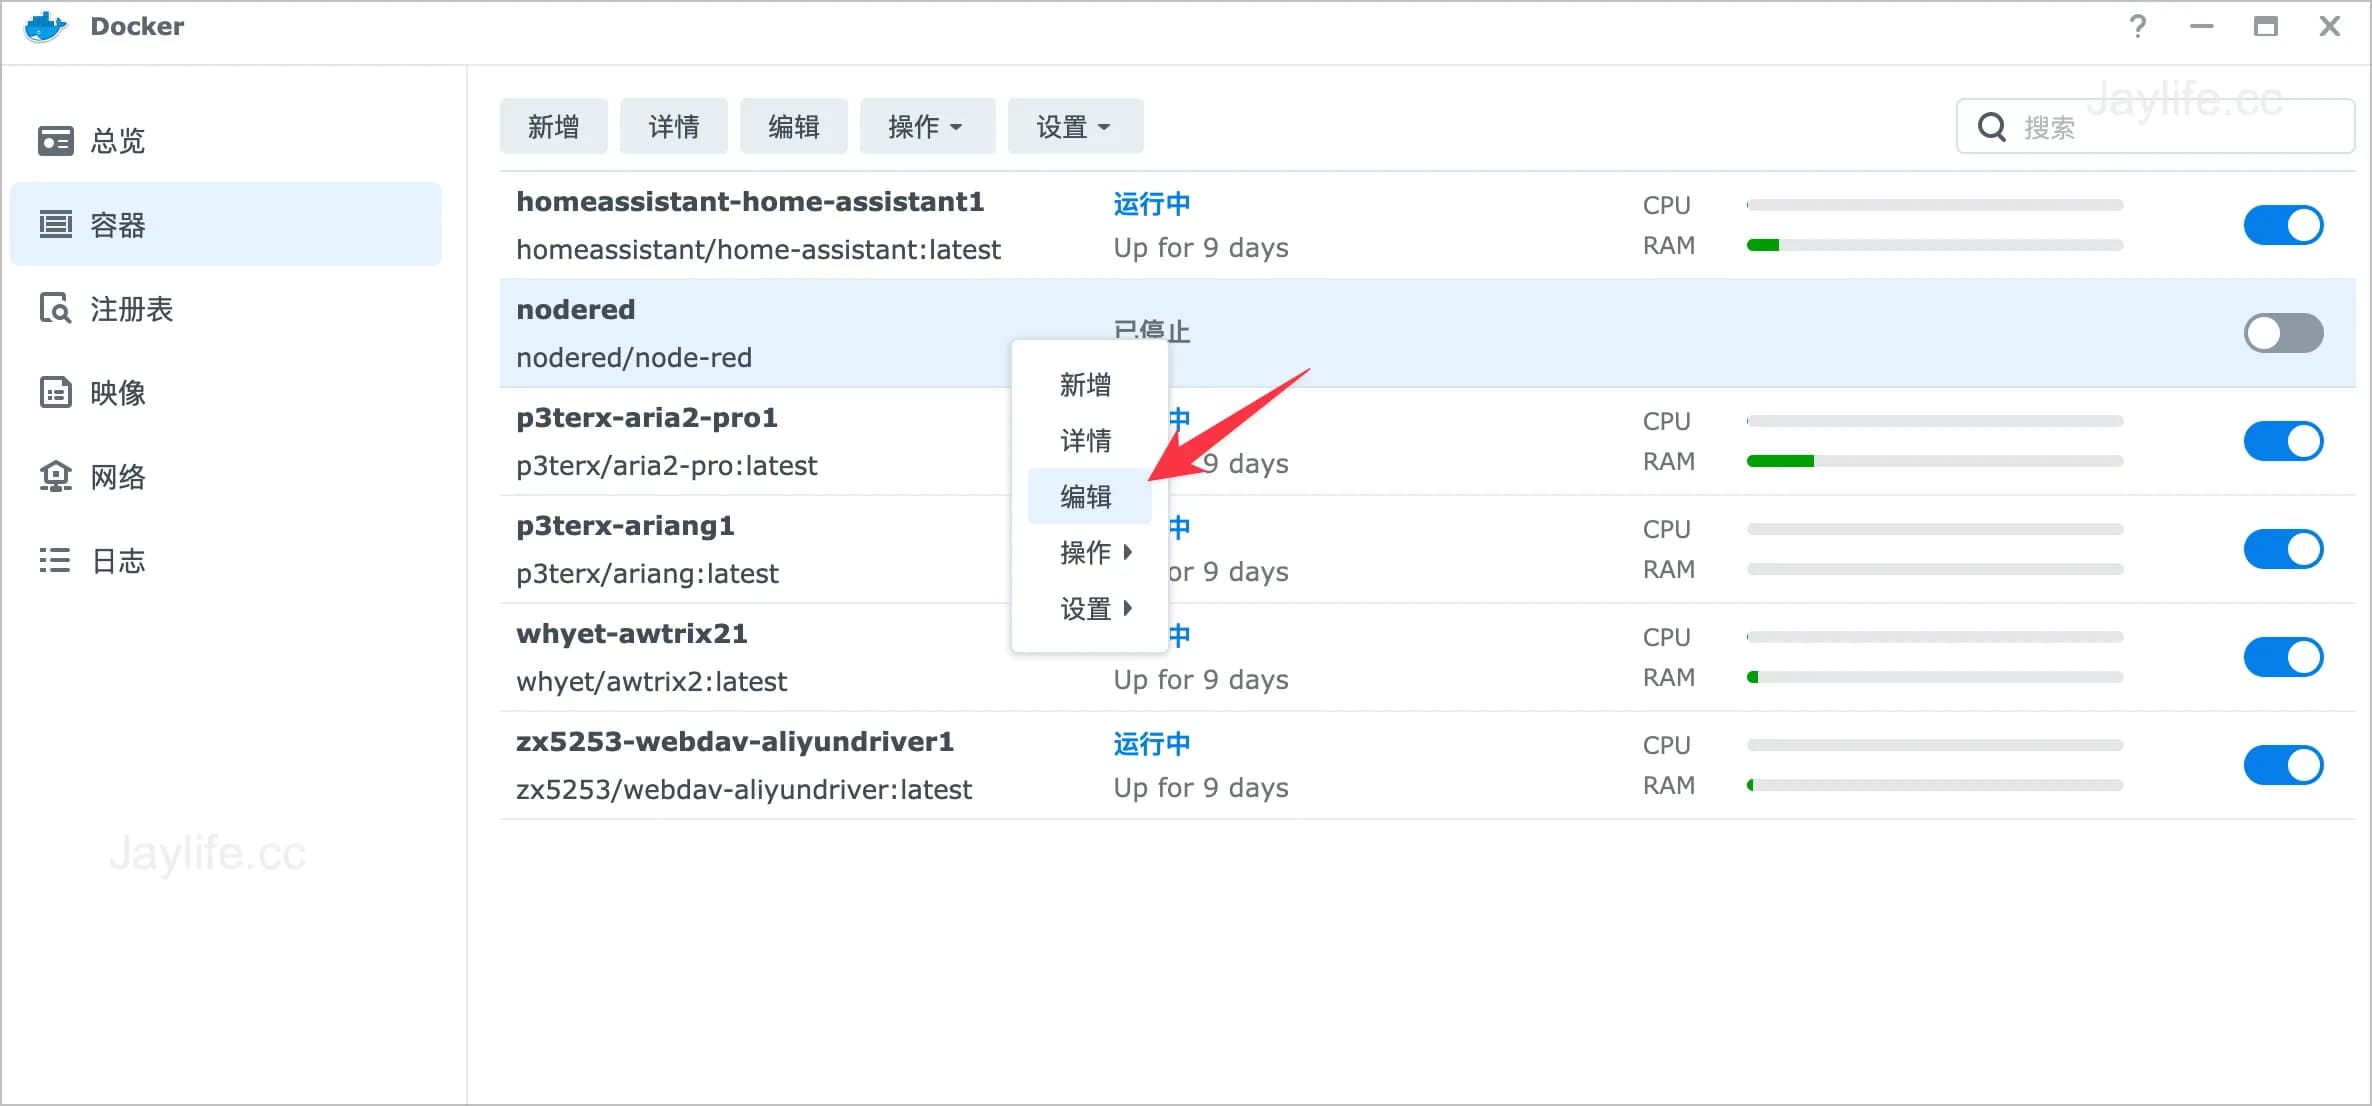
Task: Choose 详情 from the context menu
Action: [1086, 440]
